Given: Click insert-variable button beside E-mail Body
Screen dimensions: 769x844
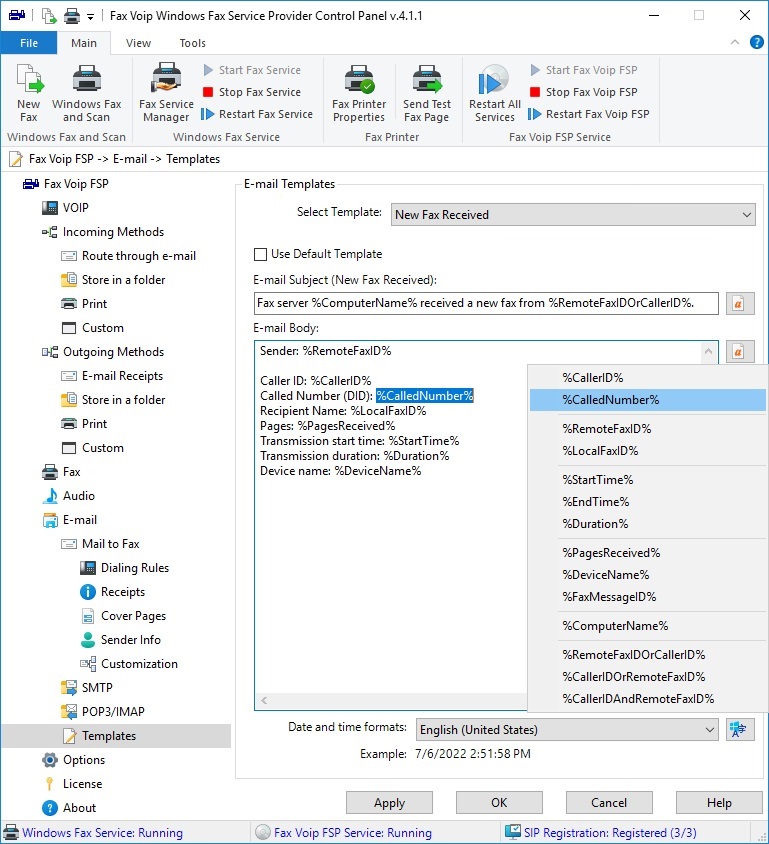Looking at the screenshot, I should [x=740, y=351].
